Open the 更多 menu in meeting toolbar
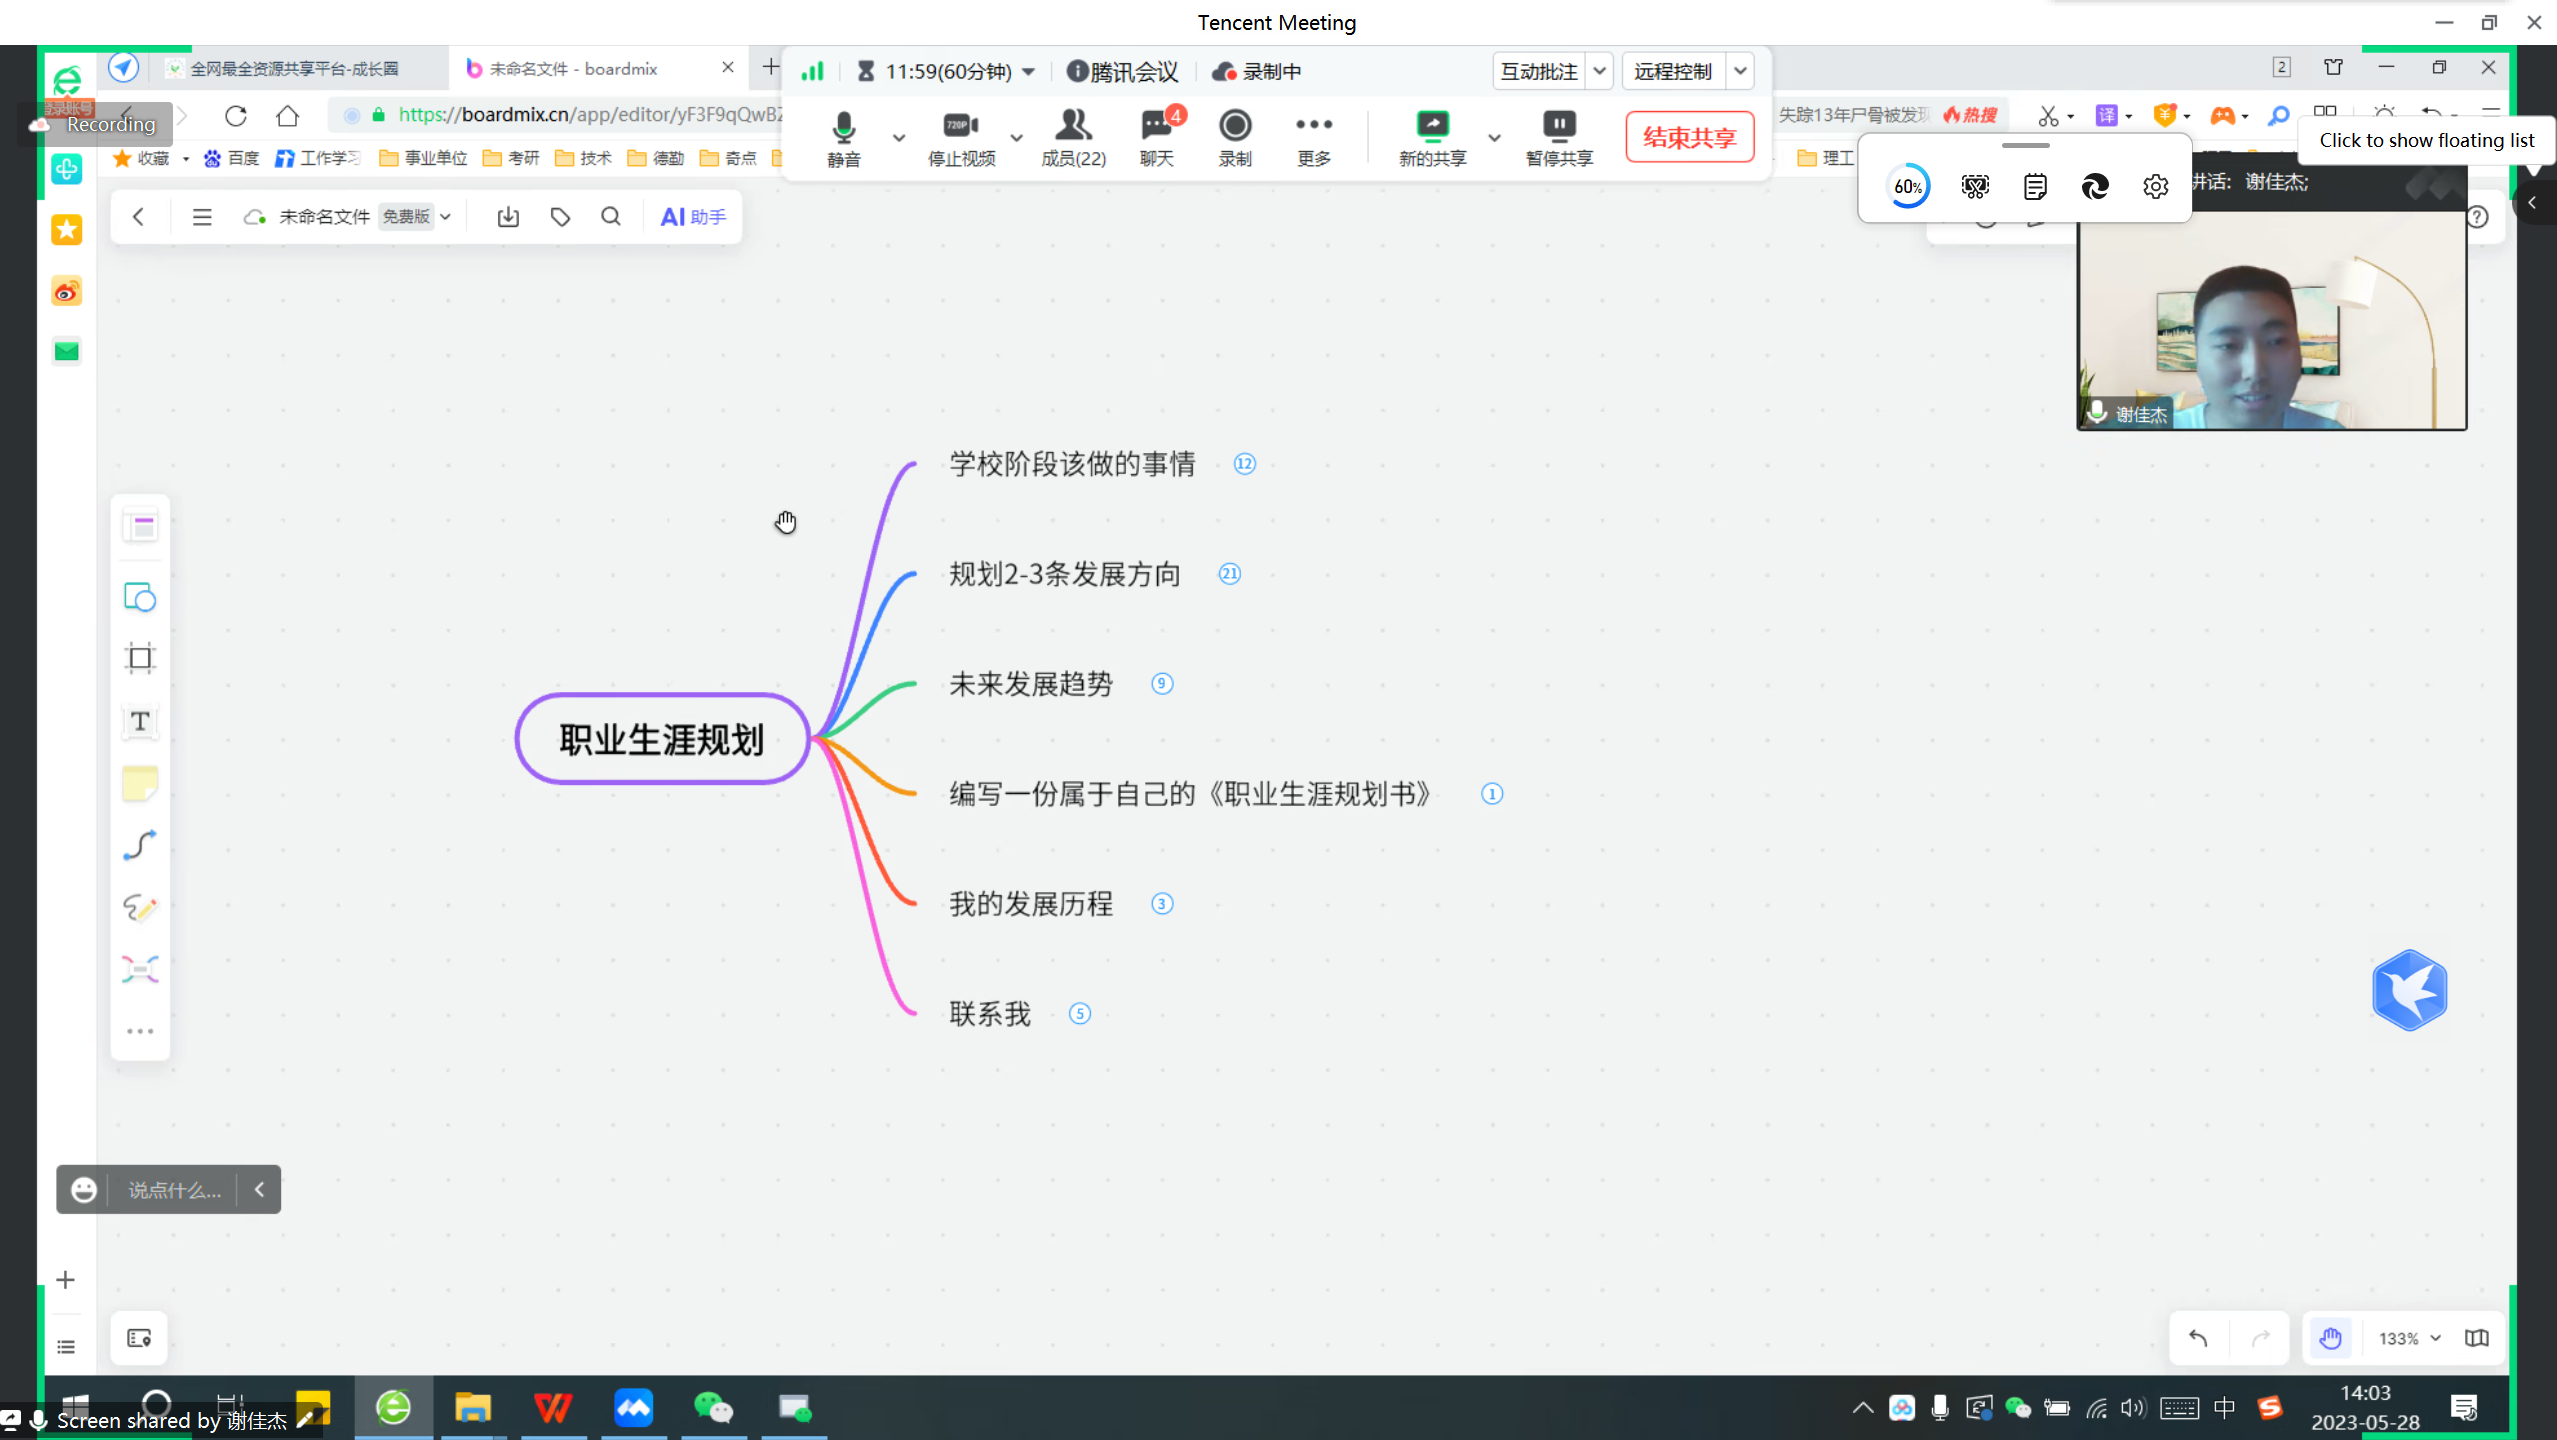The image size is (2557, 1440). pos(1313,136)
